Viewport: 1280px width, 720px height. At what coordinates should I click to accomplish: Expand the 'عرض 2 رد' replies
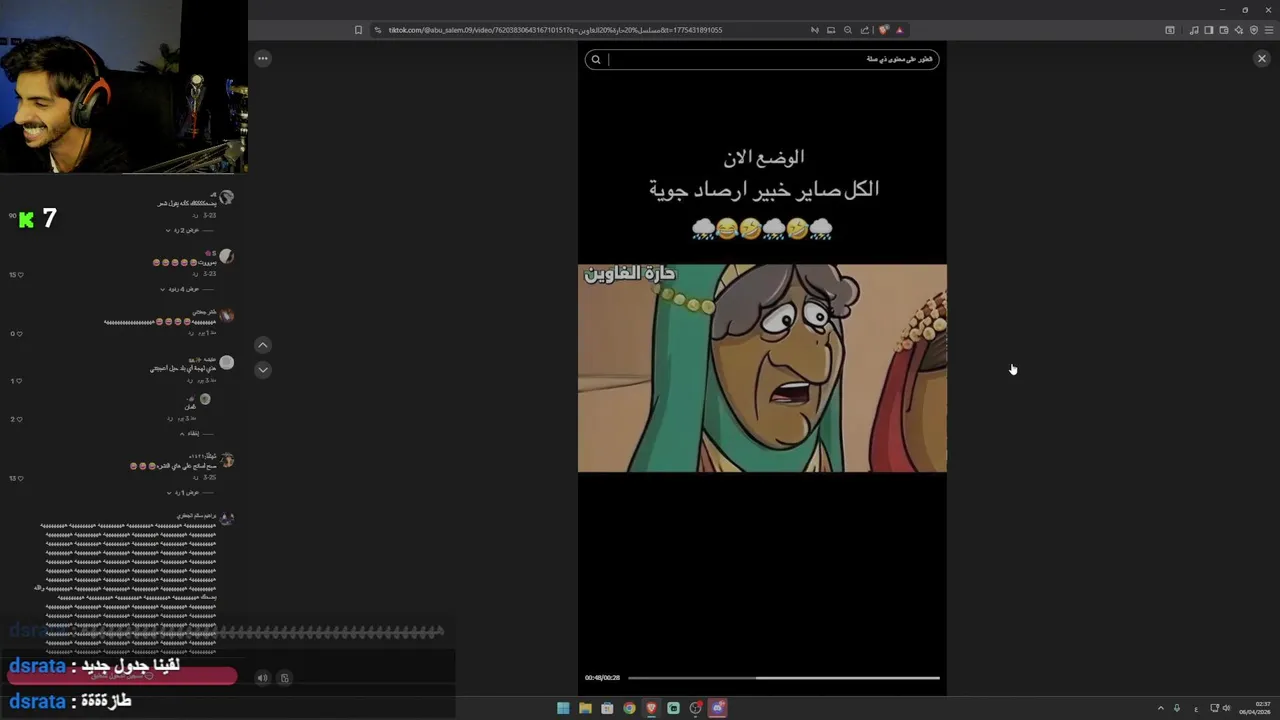pyautogui.click(x=184, y=230)
